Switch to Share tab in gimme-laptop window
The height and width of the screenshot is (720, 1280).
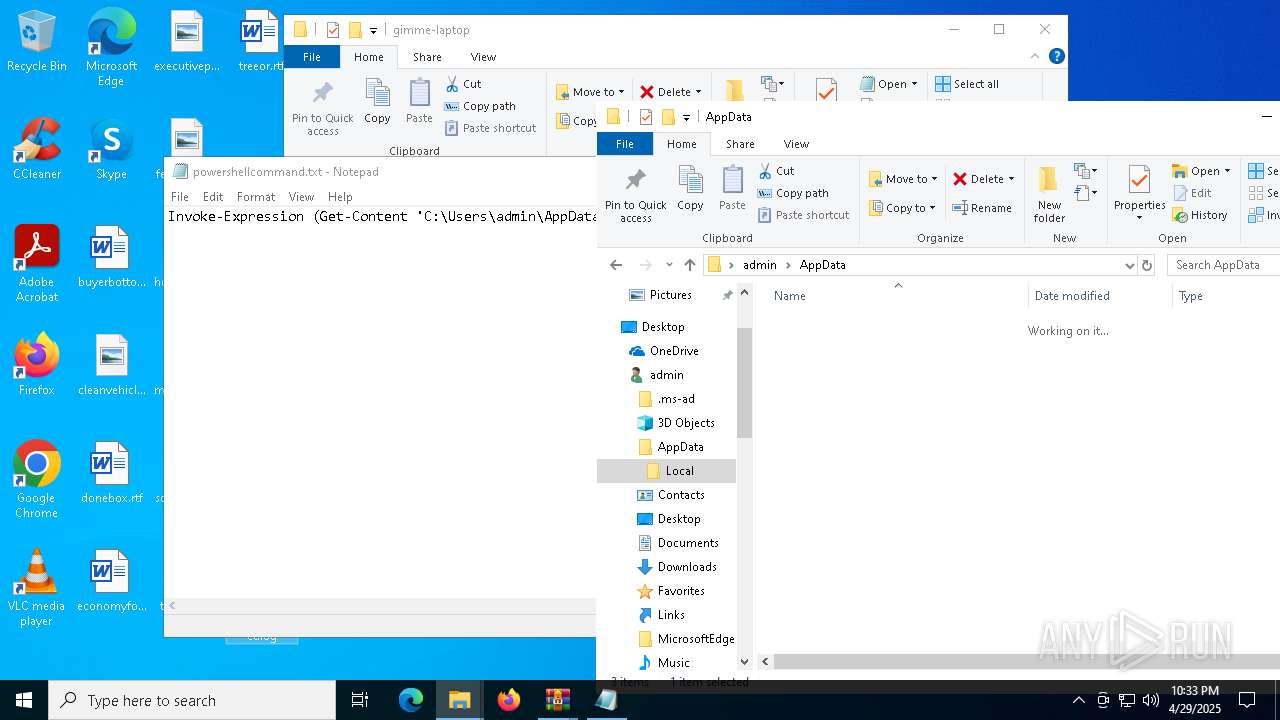click(x=427, y=57)
